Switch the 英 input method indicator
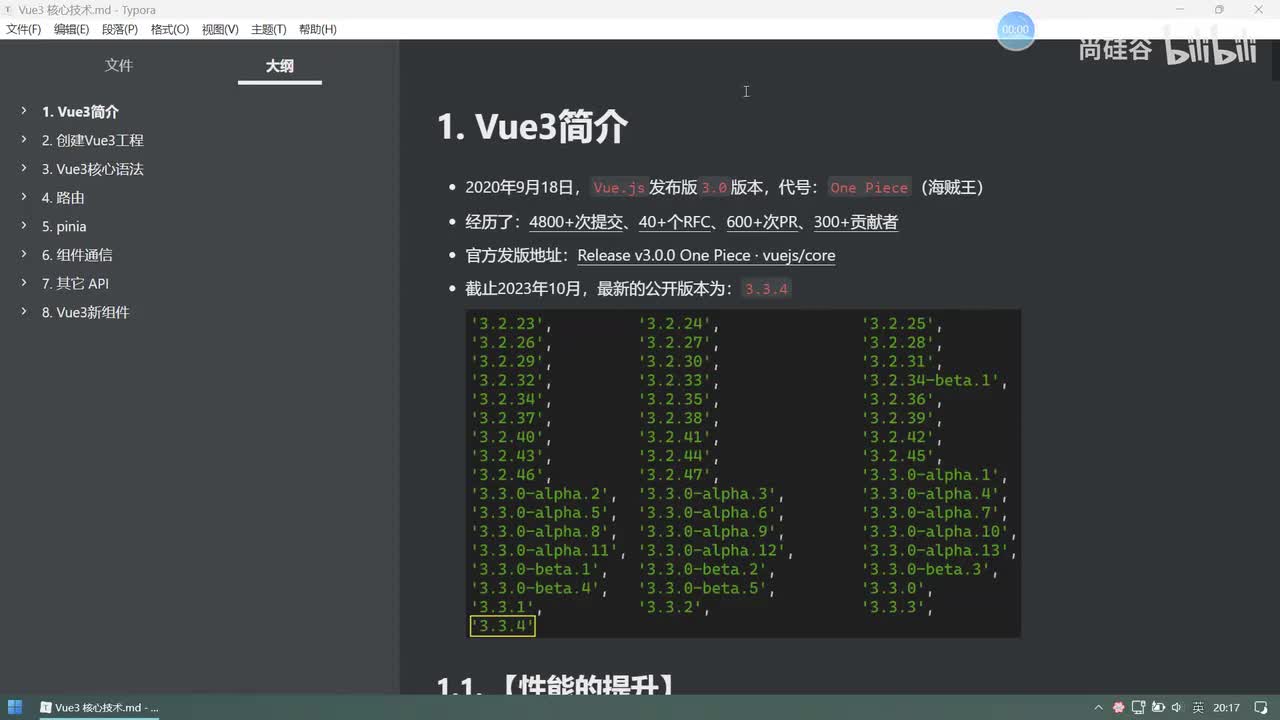 tap(1197, 707)
